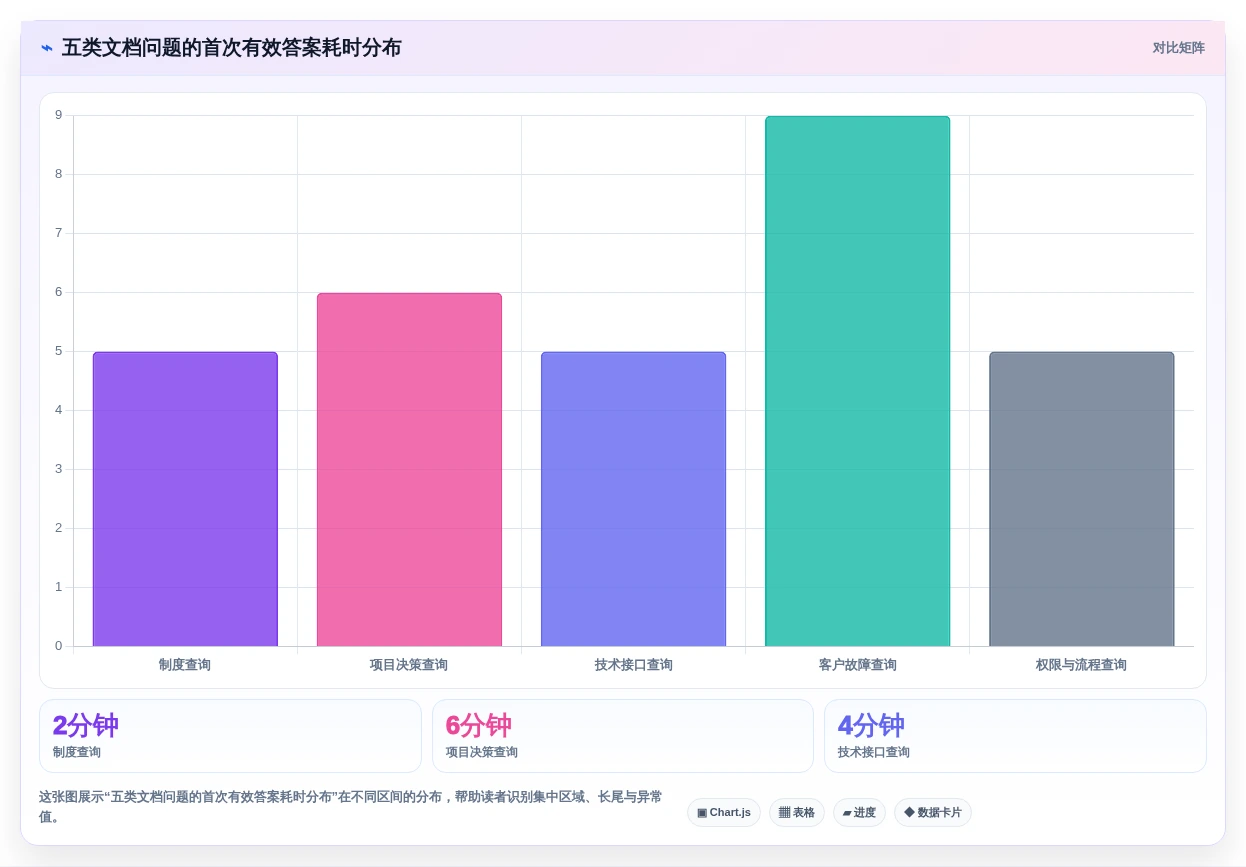The image size is (1246, 867).
Task: Click the pink 项目决策查询 bar
Action: click(x=409, y=470)
